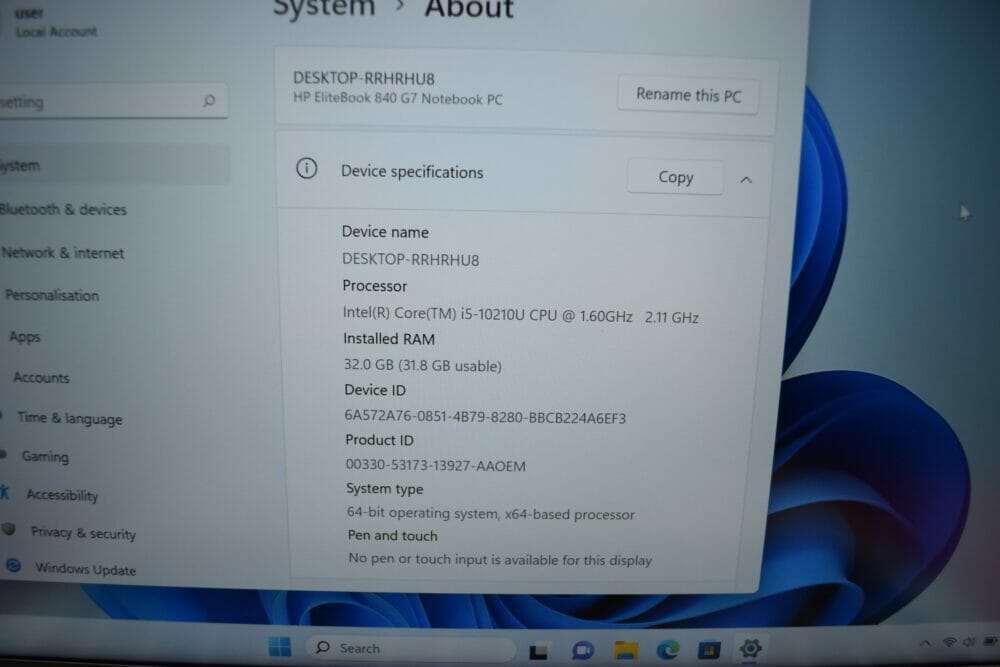Open the Accounts settings page

coord(41,377)
